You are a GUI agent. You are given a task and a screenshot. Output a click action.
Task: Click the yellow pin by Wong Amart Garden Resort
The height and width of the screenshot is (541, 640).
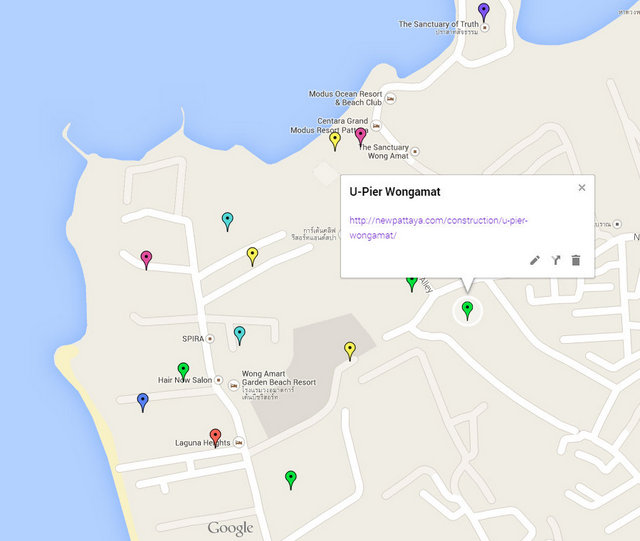[x=350, y=351]
